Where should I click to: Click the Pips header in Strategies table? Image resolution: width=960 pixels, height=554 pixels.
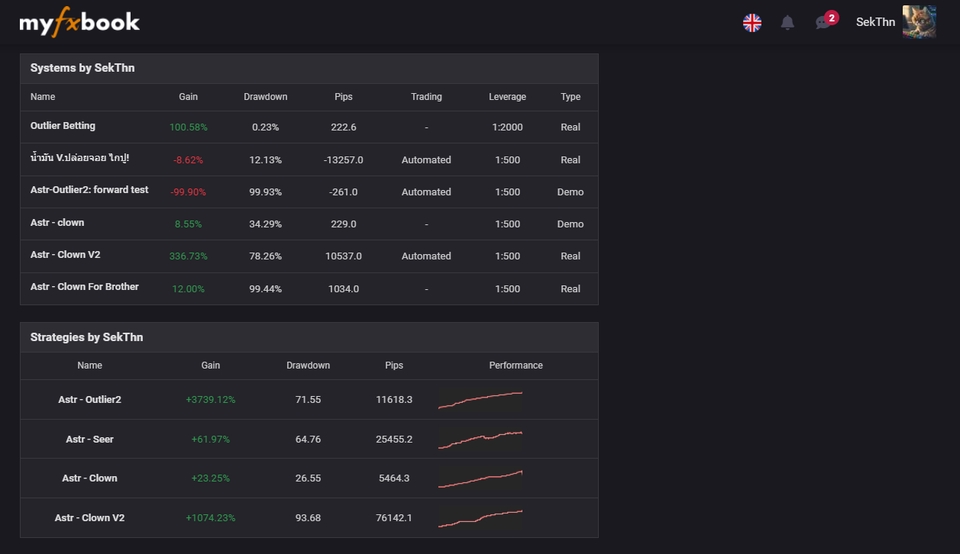point(394,365)
